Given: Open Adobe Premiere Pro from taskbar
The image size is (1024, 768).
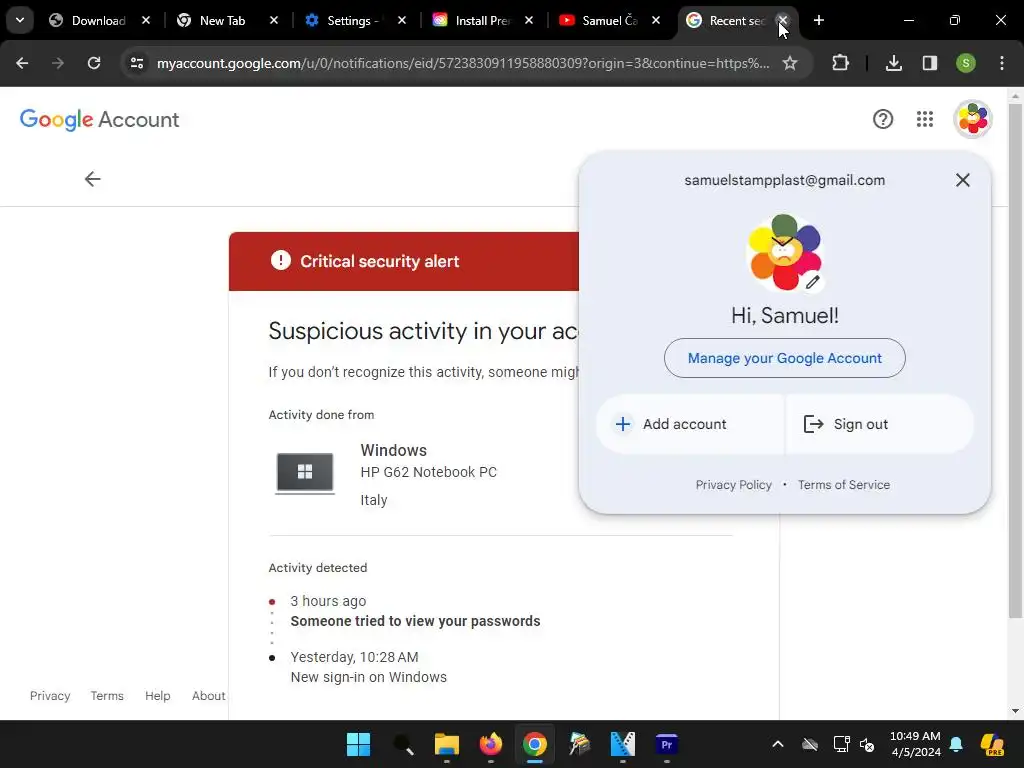Looking at the screenshot, I should [x=666, y=744].
